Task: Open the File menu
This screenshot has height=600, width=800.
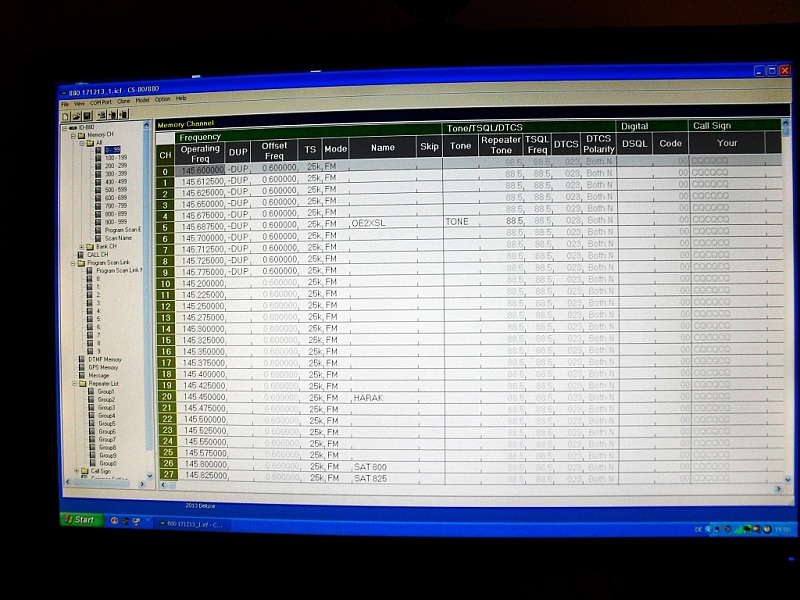Action: (65, 103)
